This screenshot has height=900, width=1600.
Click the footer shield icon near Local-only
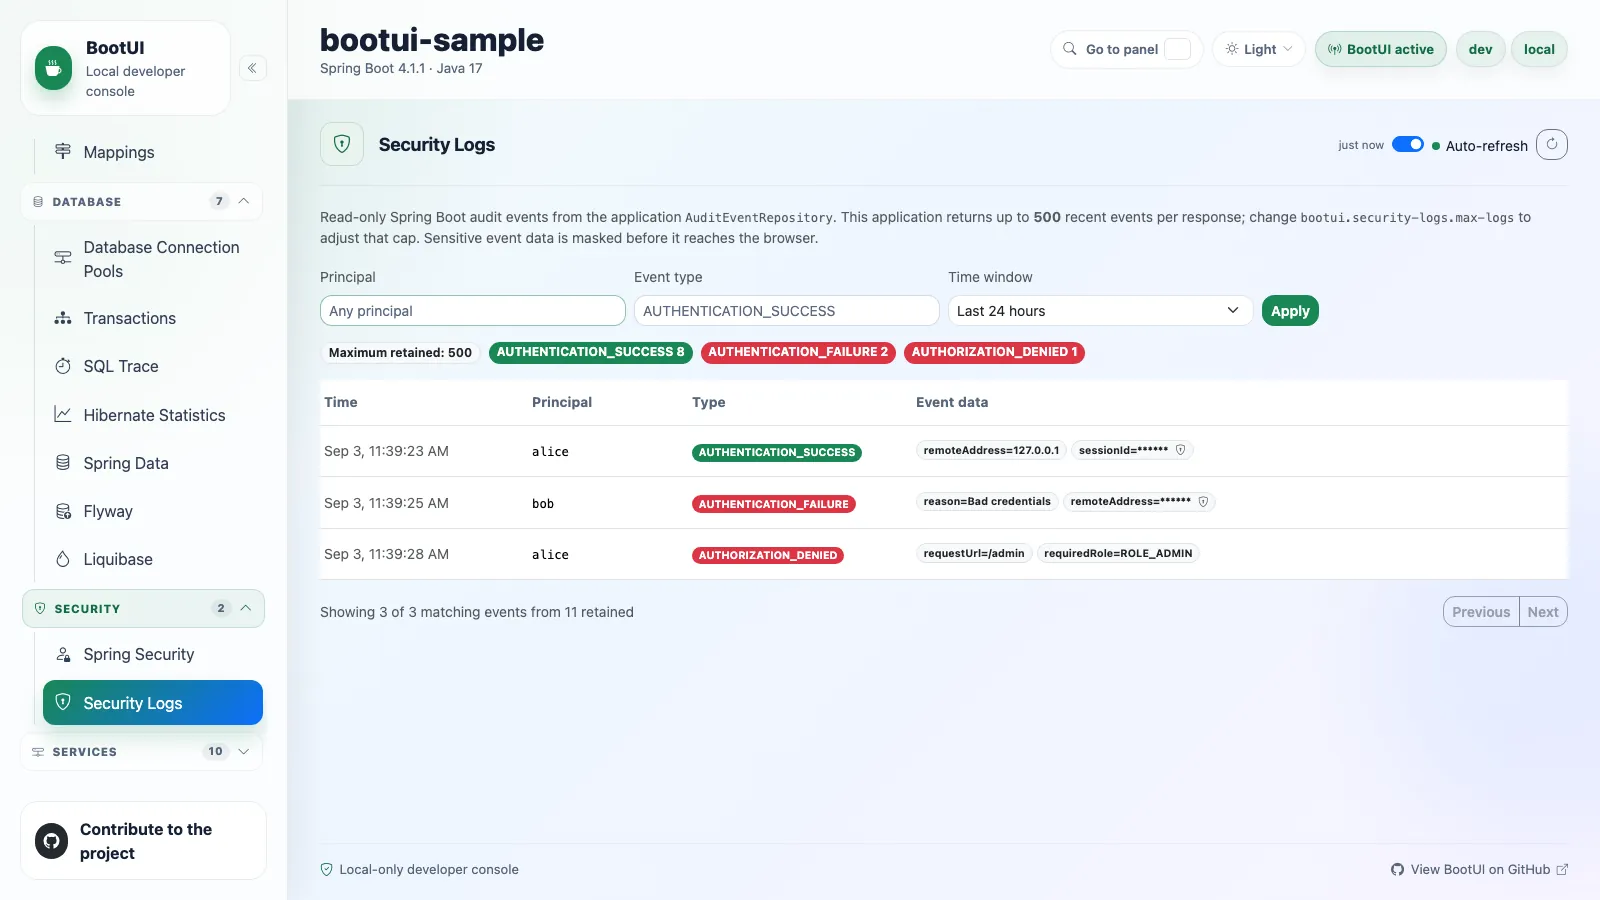[x=326, y=869]
